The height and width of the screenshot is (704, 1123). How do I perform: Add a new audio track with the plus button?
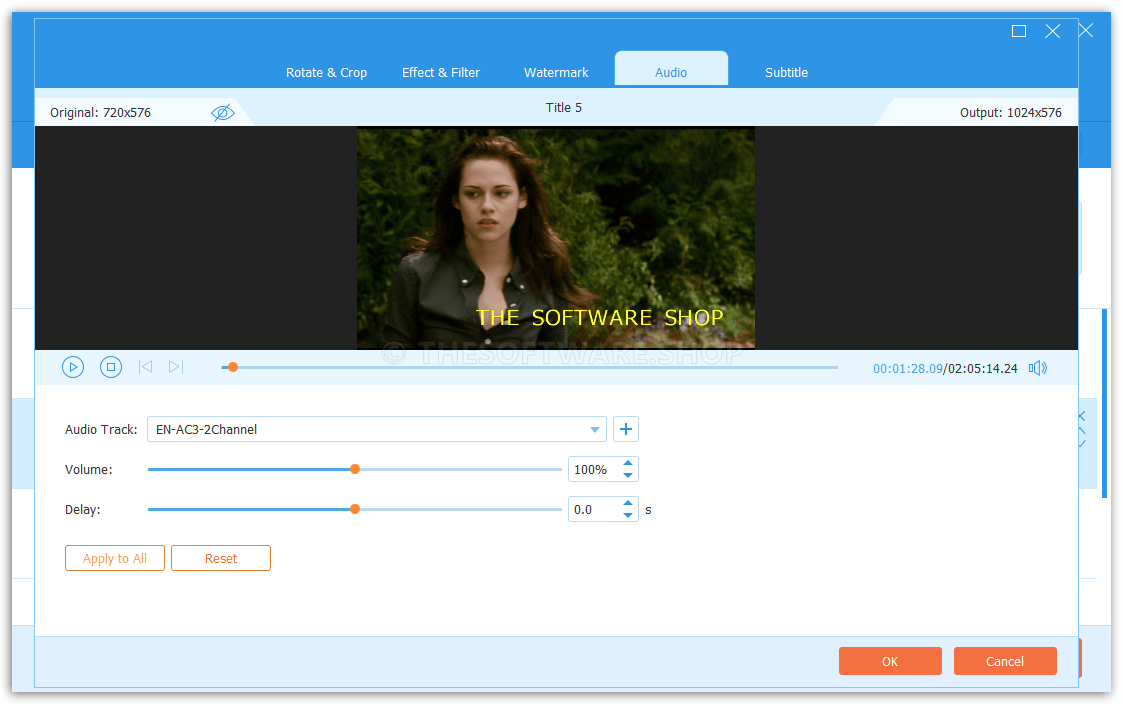625,428
